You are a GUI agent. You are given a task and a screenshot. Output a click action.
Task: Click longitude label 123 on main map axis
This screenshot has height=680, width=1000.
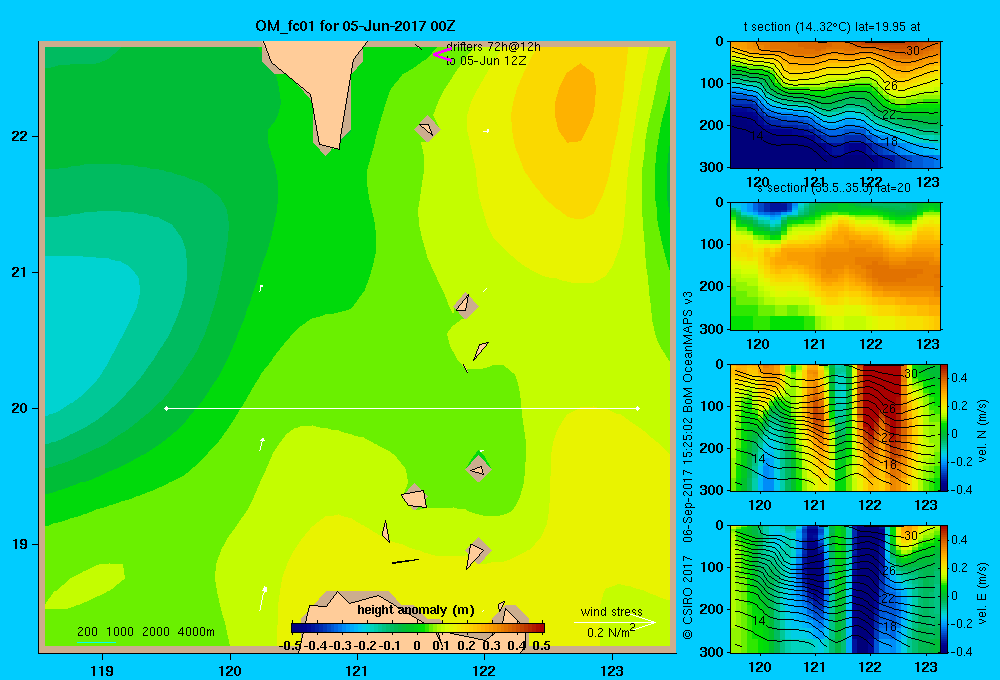[612, 670]
